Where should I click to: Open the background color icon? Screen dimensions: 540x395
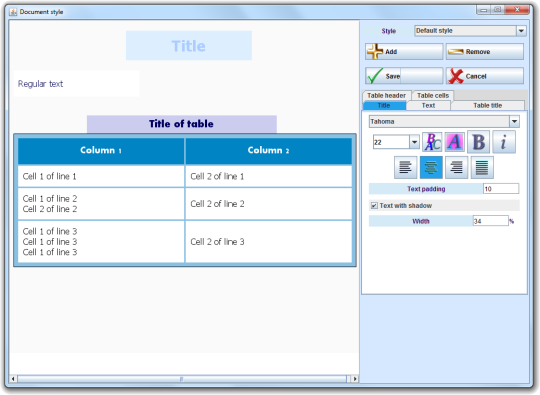click(x=455, y=142)
